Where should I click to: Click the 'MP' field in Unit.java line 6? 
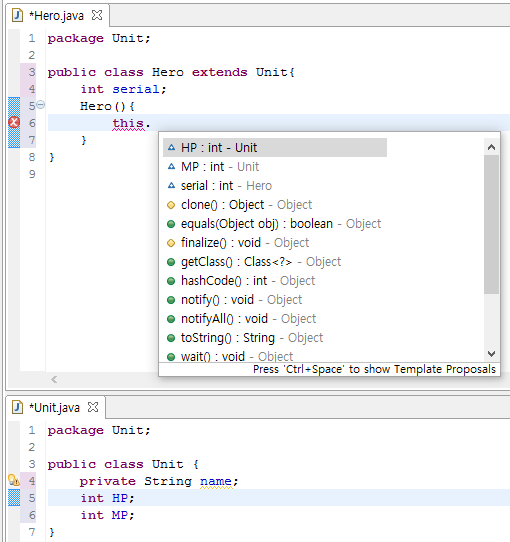pyautogui.click(x=120, y=515)
